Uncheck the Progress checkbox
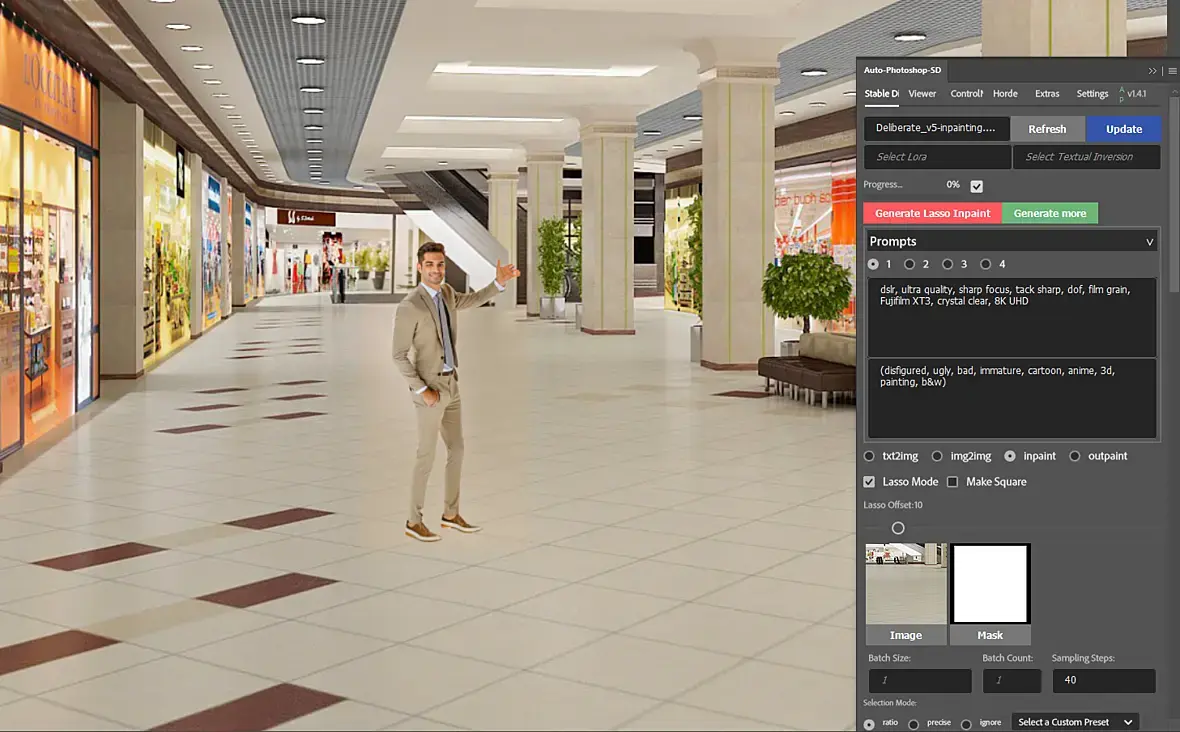 click(976, 186)
